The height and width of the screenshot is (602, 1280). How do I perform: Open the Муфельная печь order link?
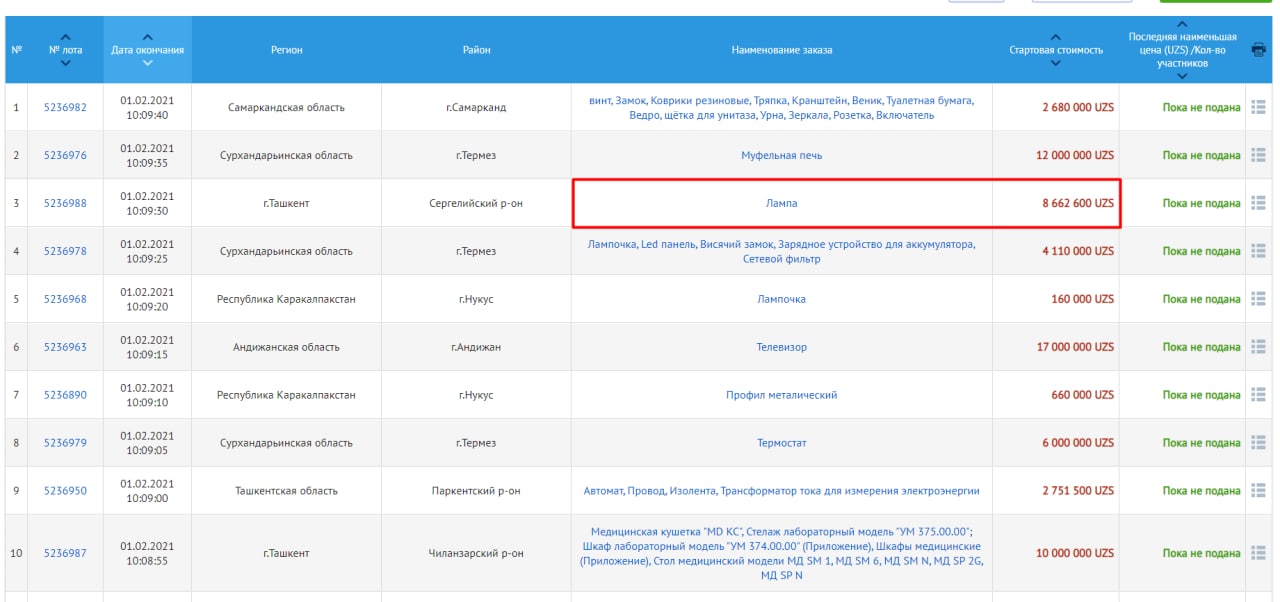[x=781, y=155]
